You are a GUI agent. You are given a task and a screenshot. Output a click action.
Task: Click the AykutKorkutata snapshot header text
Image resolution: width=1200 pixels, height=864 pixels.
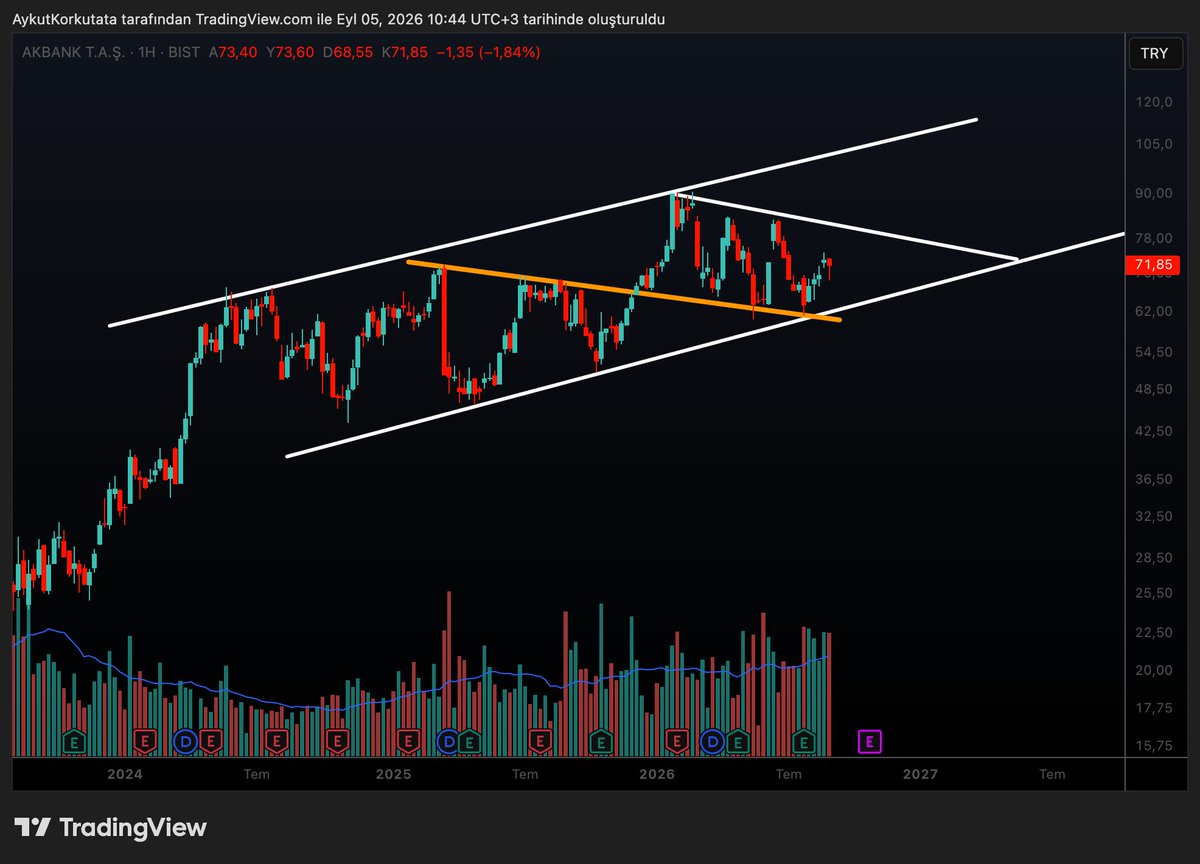pos(337,19)
